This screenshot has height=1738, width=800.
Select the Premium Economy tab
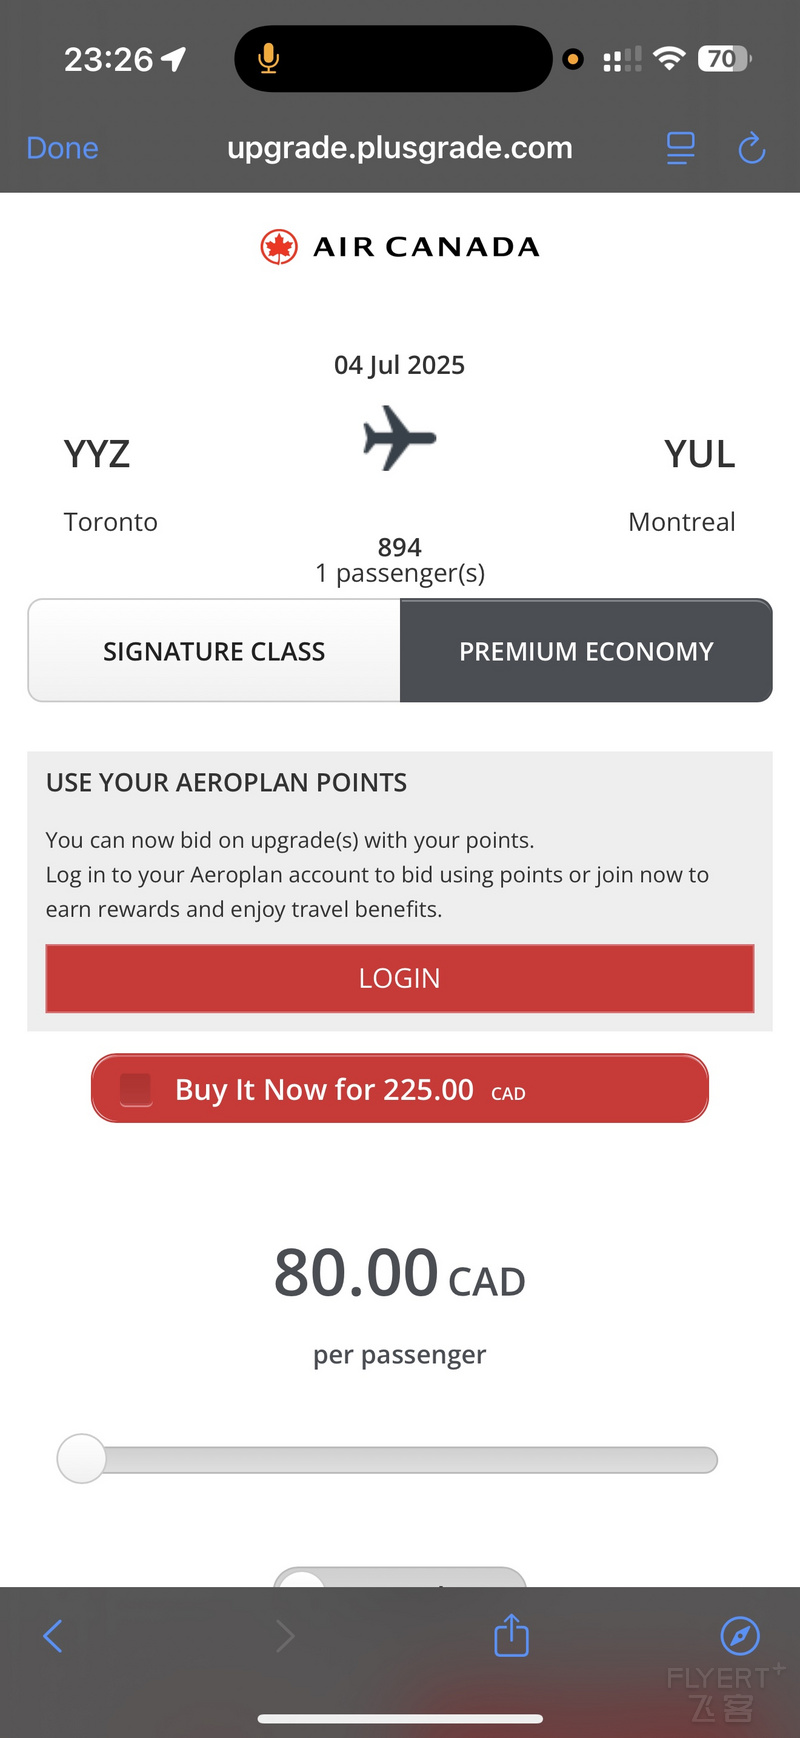(586, 651)
